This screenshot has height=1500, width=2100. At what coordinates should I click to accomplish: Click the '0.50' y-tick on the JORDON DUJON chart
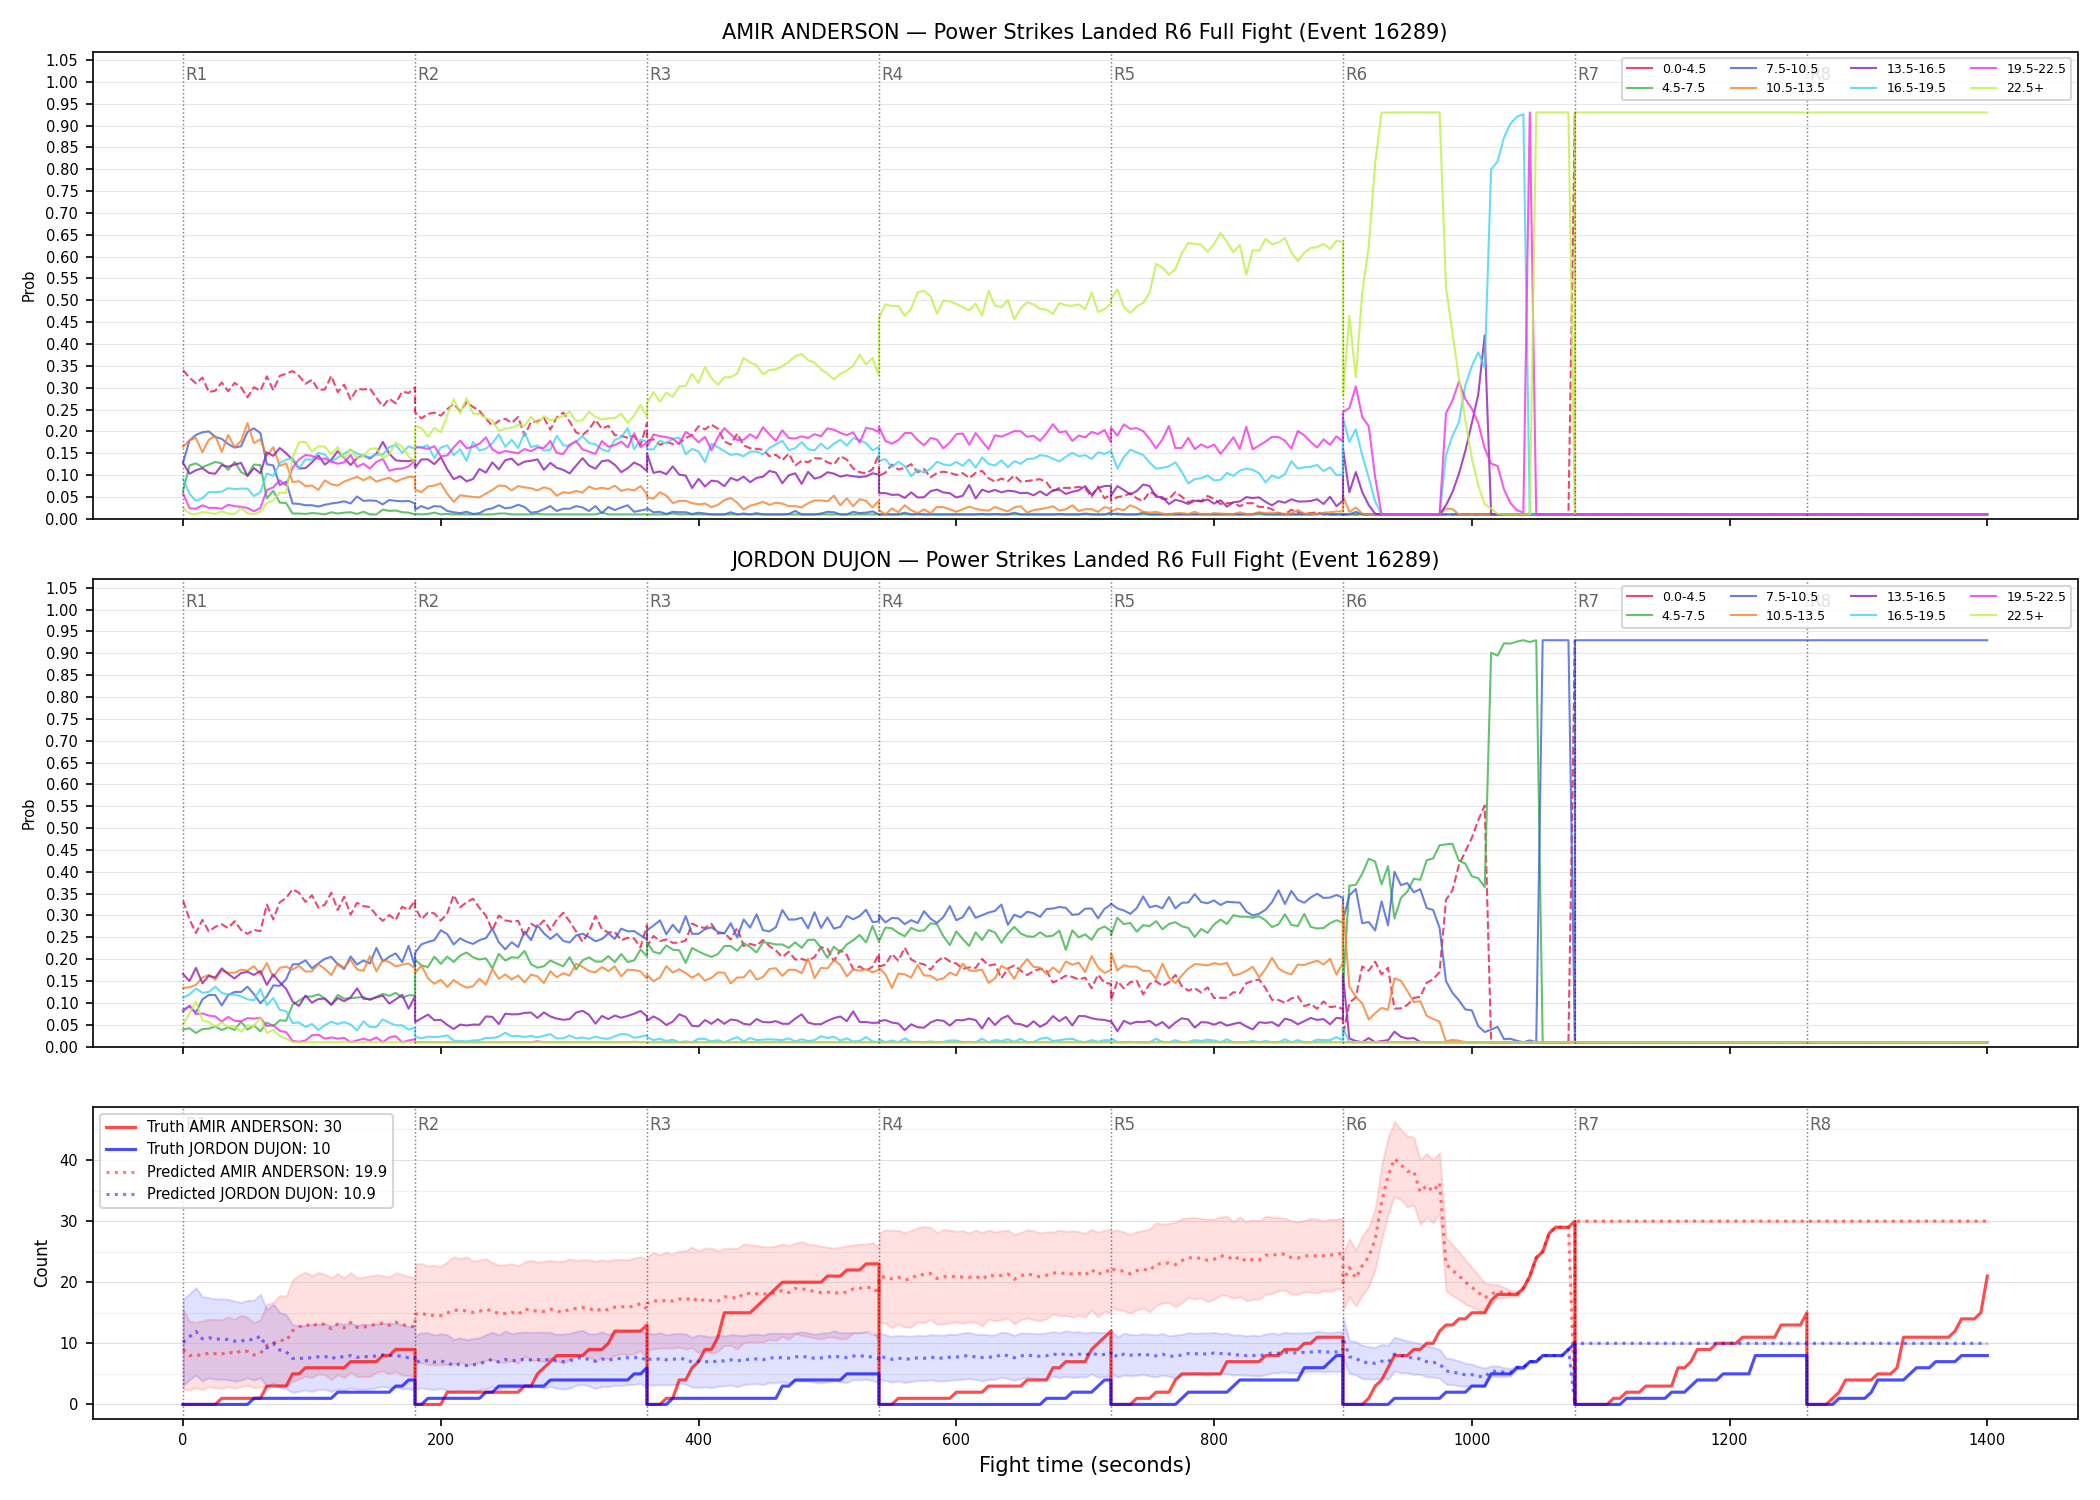coord(62,829)
